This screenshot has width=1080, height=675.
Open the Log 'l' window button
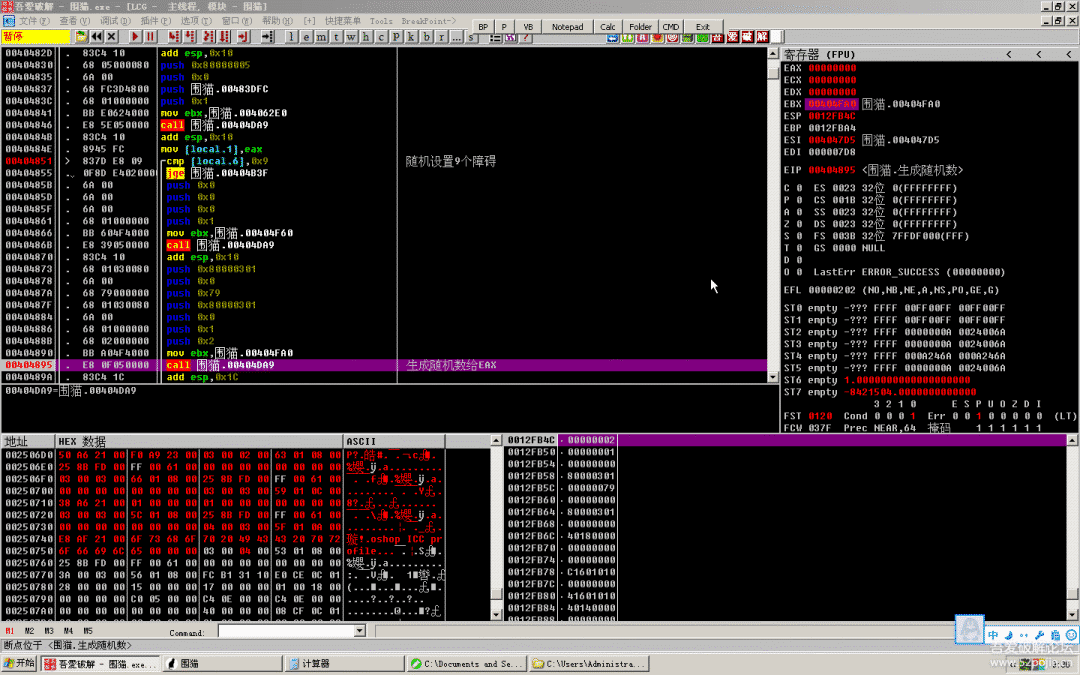pos(291,37)
